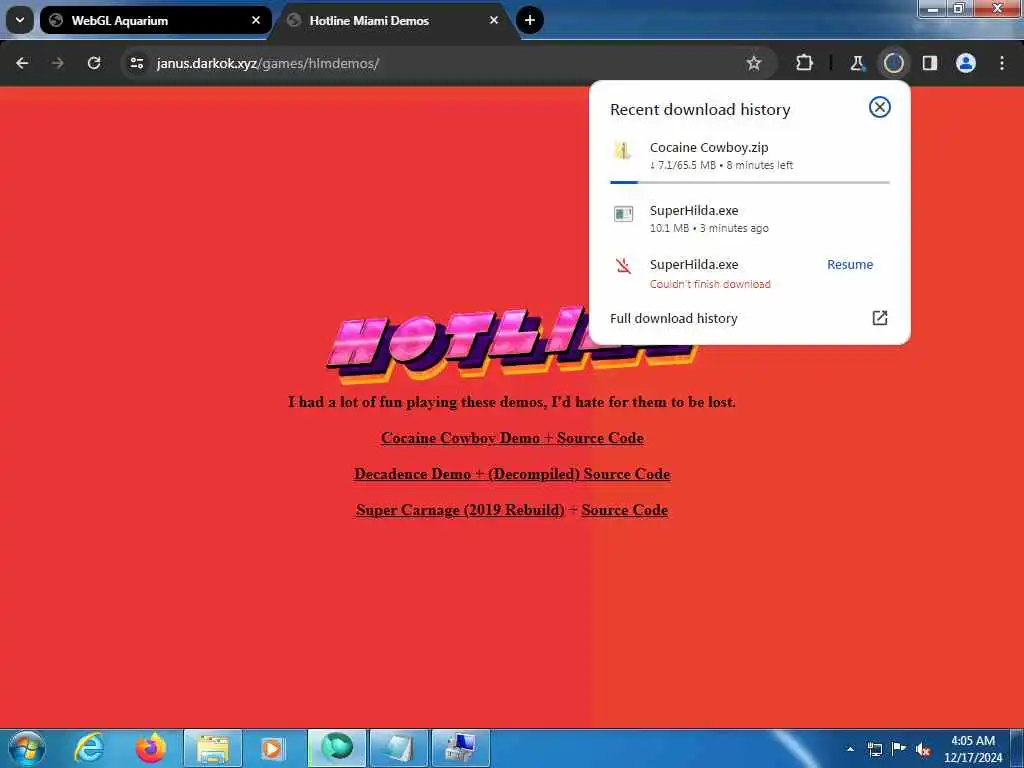Screen dimensions: 1024x768
Task: Click the failed SuperHilda.exe download icon
Action: point(623,266)
